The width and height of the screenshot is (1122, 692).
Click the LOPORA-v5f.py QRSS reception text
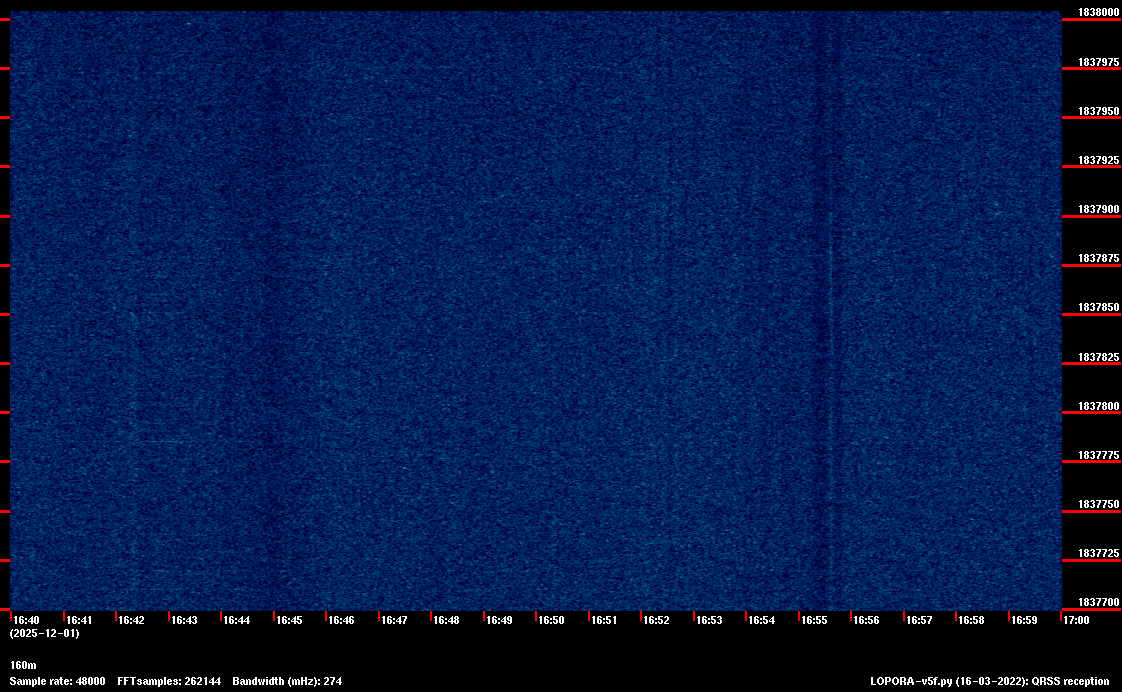[x=990, y=681]
